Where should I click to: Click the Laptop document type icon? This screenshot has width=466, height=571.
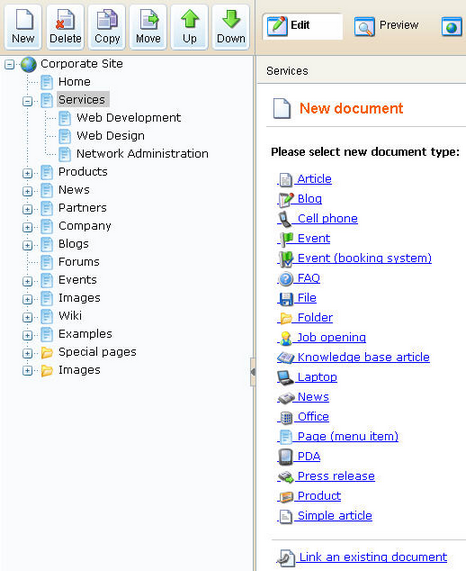[x=285, y=378]
